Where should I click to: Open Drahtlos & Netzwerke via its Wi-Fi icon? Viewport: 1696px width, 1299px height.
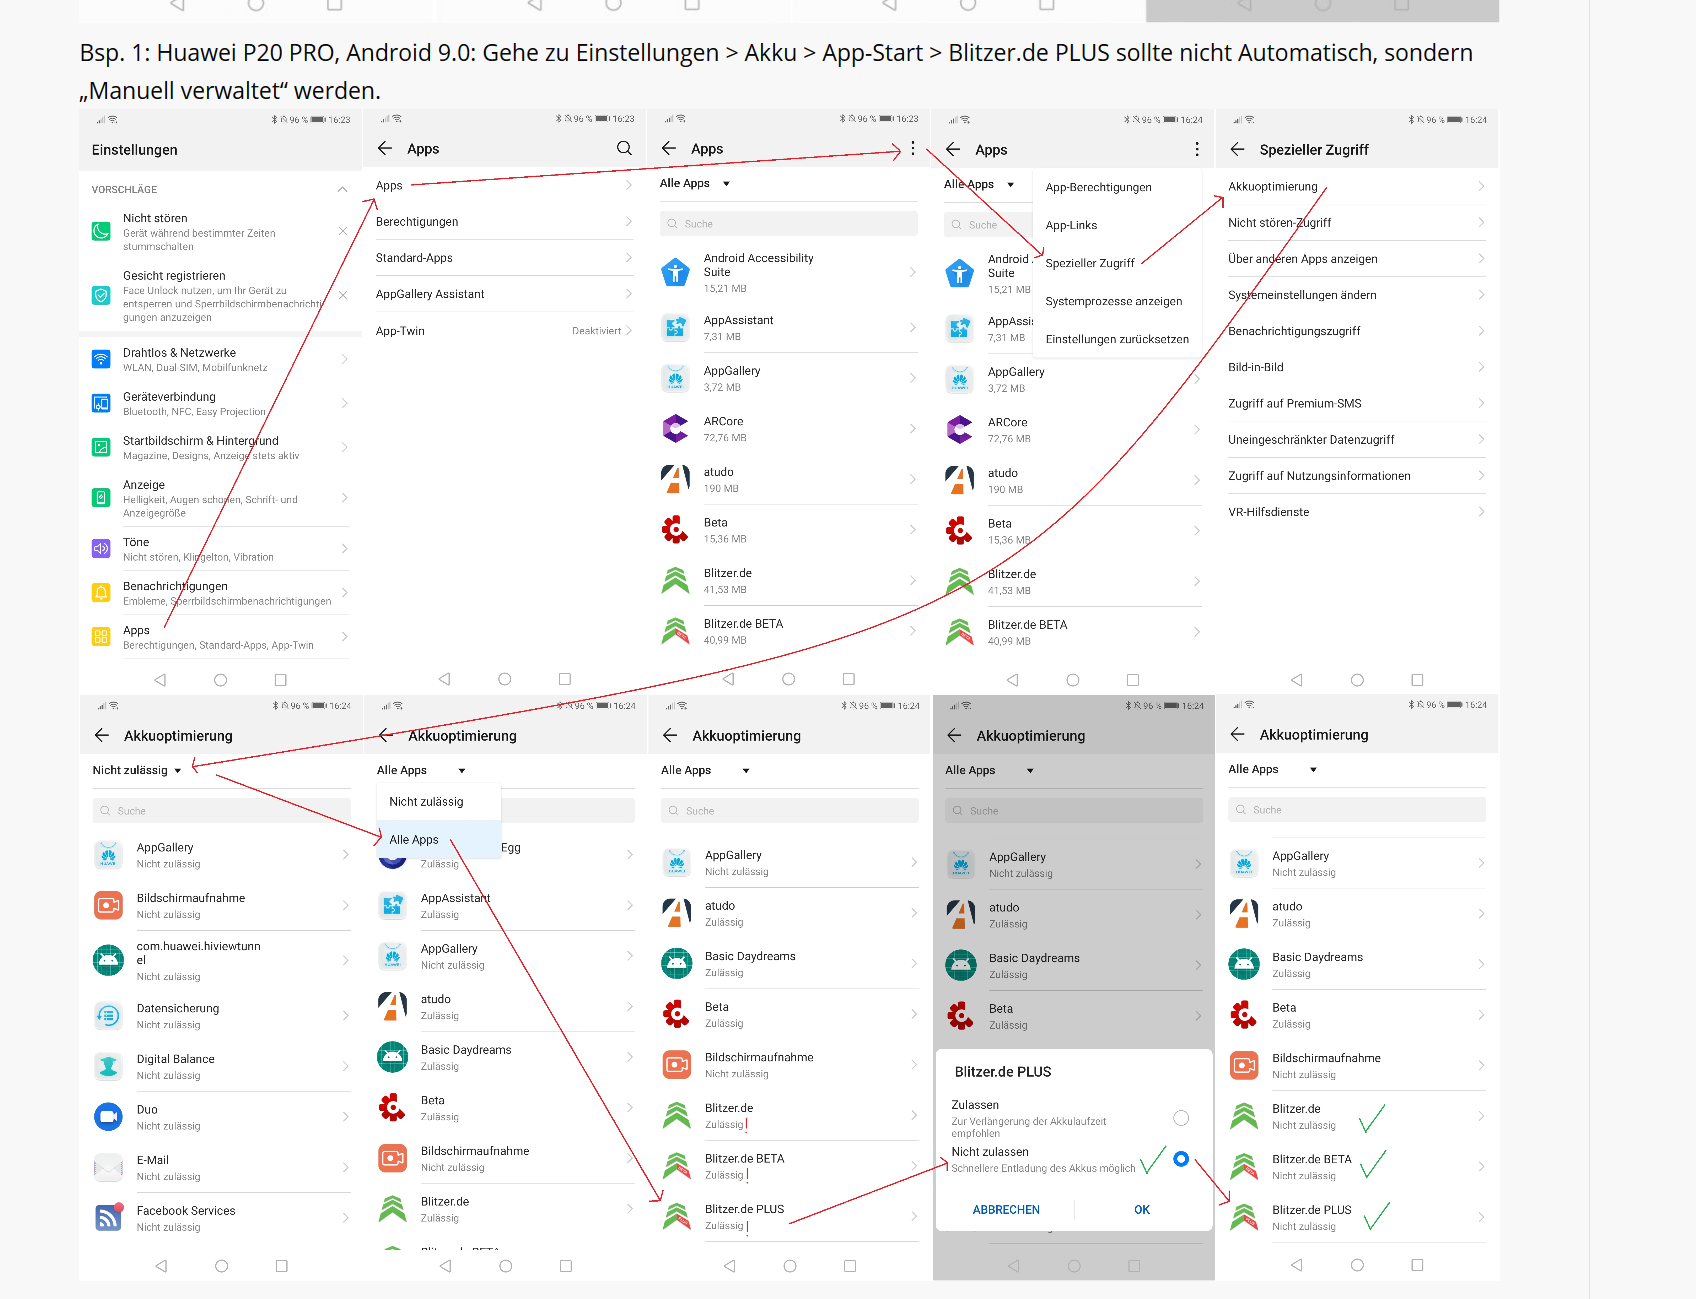point(101,359)
